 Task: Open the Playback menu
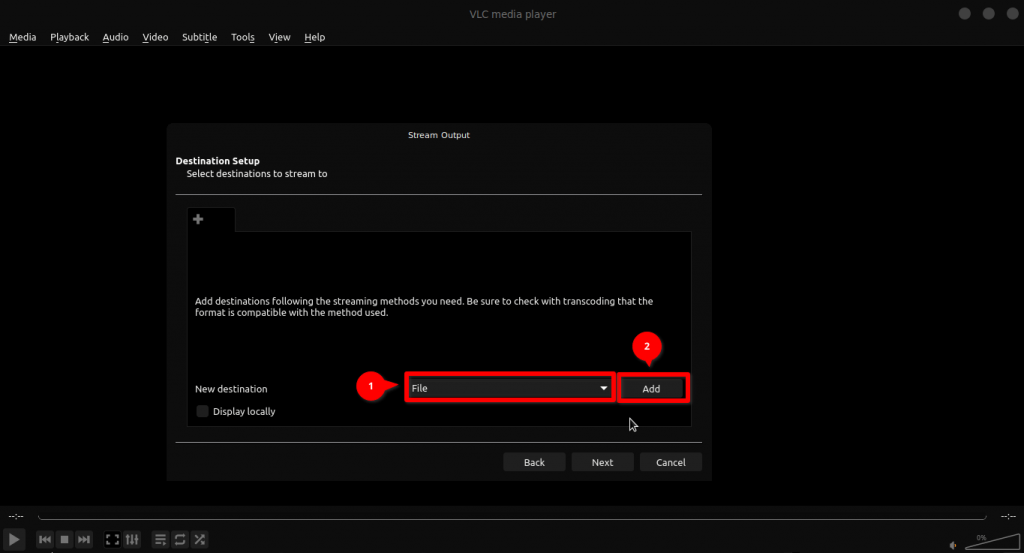click(x=69, y=37)
